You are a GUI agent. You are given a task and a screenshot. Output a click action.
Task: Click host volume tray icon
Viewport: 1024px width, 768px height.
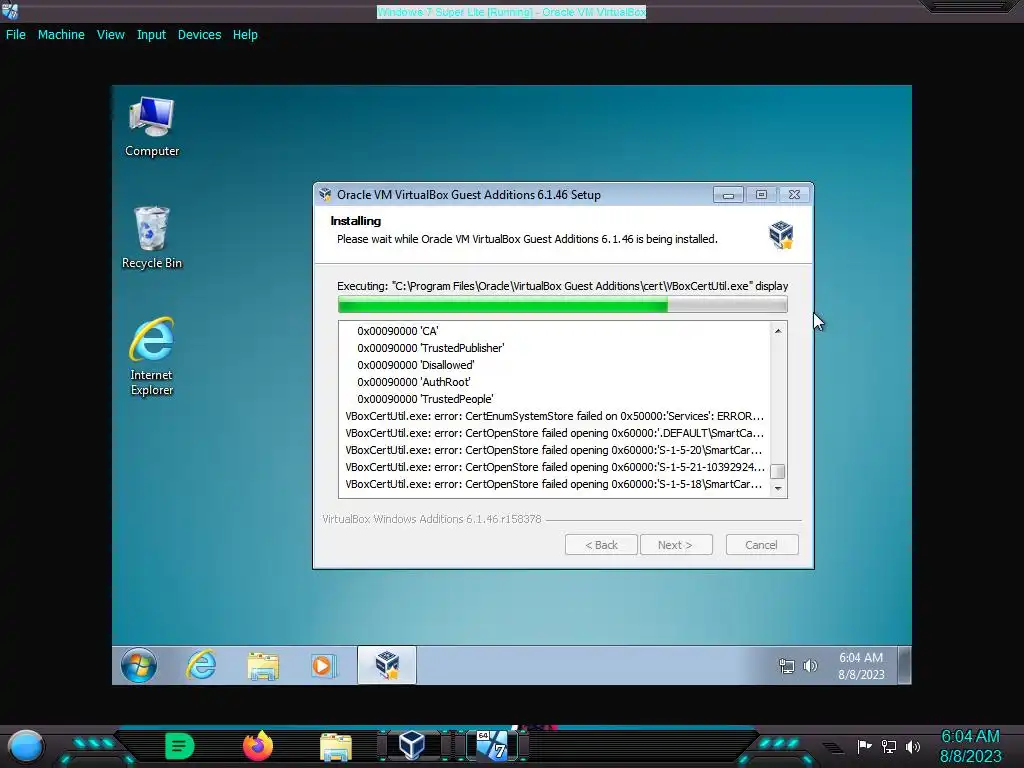pyautogui.click(x=913, y=746)
